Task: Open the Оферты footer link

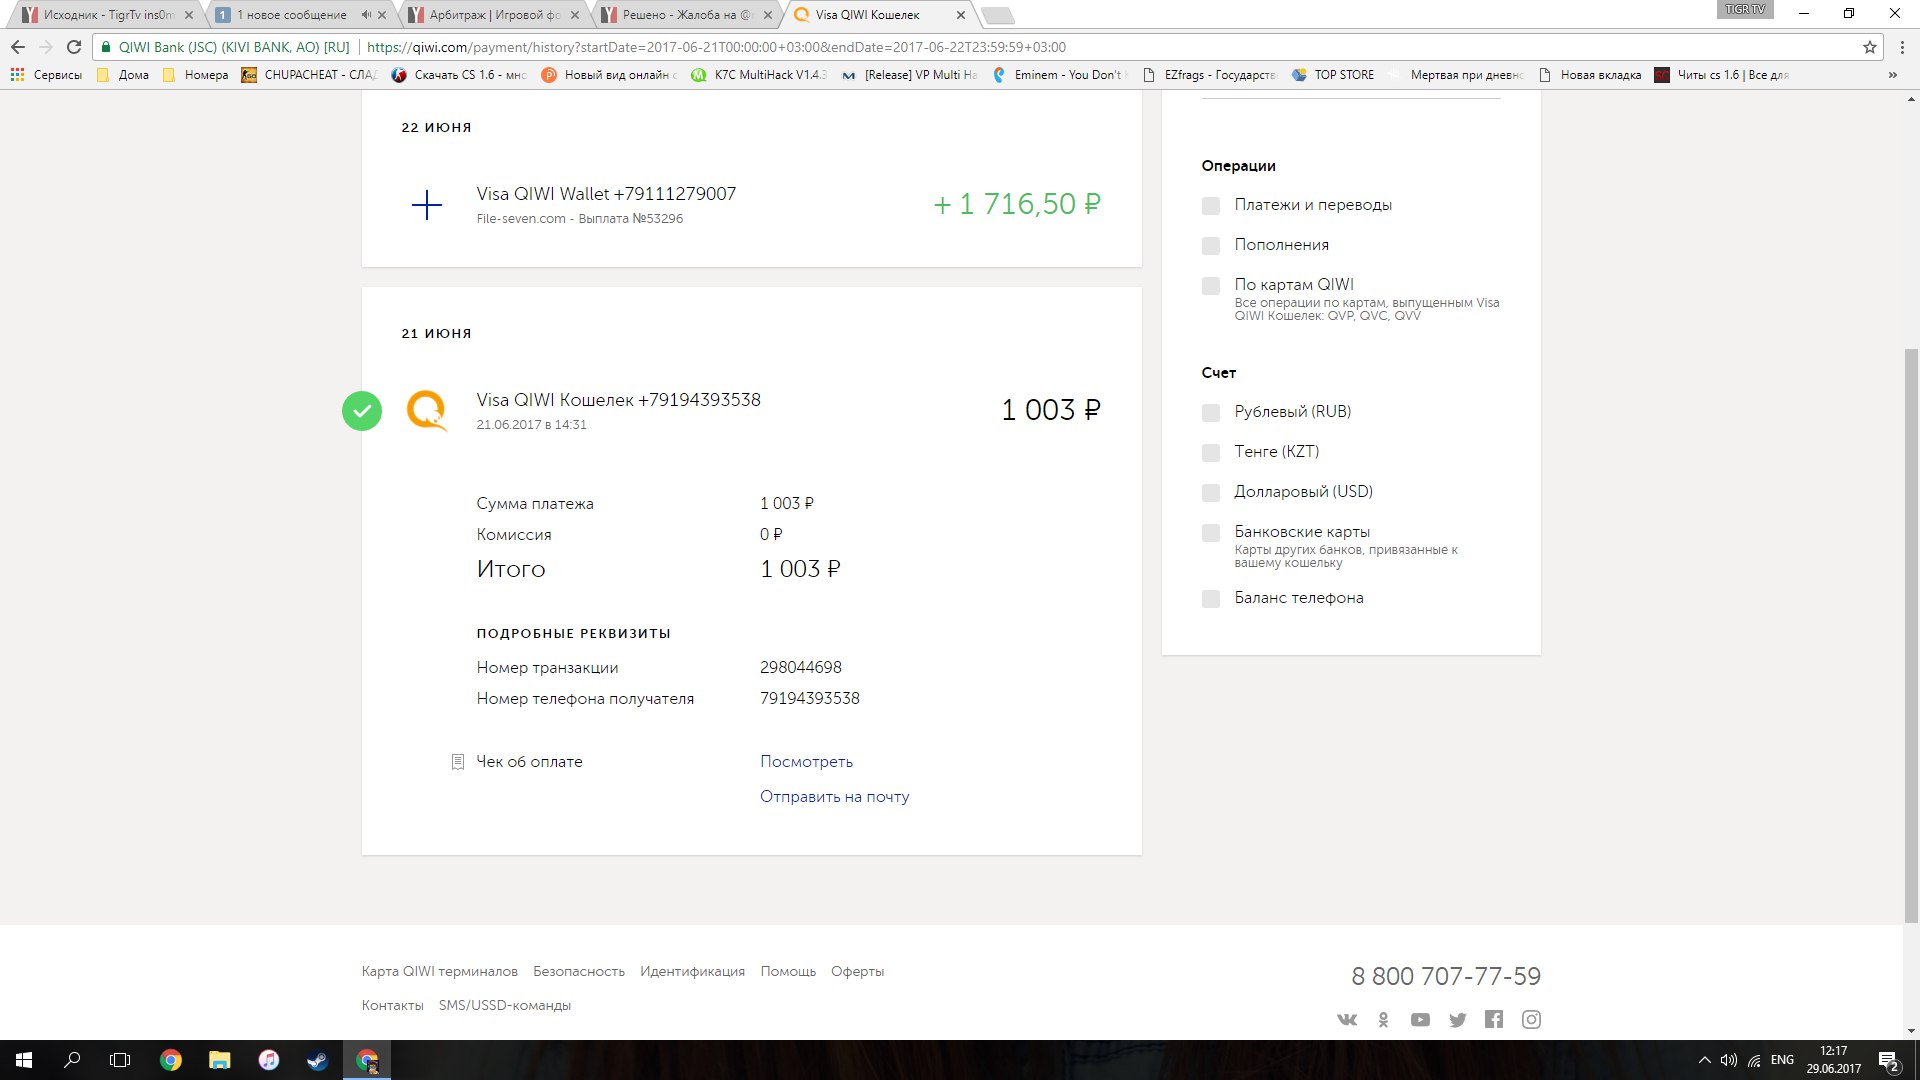Action: pyautogui.click(x=857, y=972)
